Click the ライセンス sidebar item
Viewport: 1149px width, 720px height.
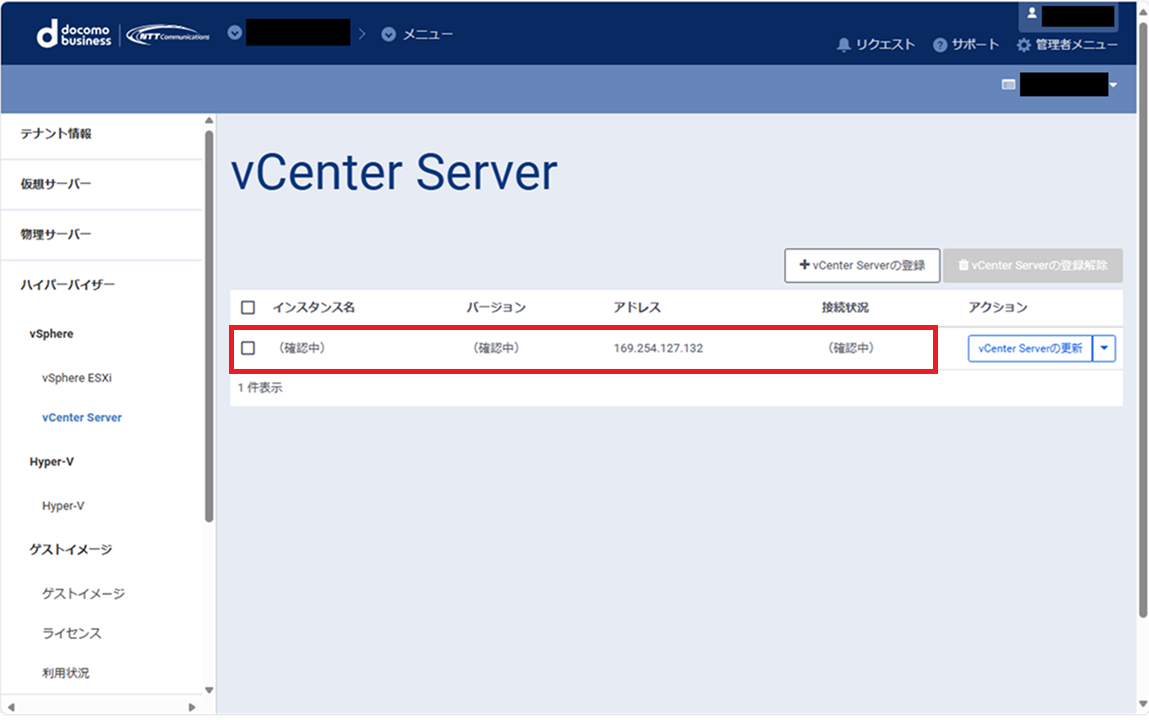click(x=72, y=633)
